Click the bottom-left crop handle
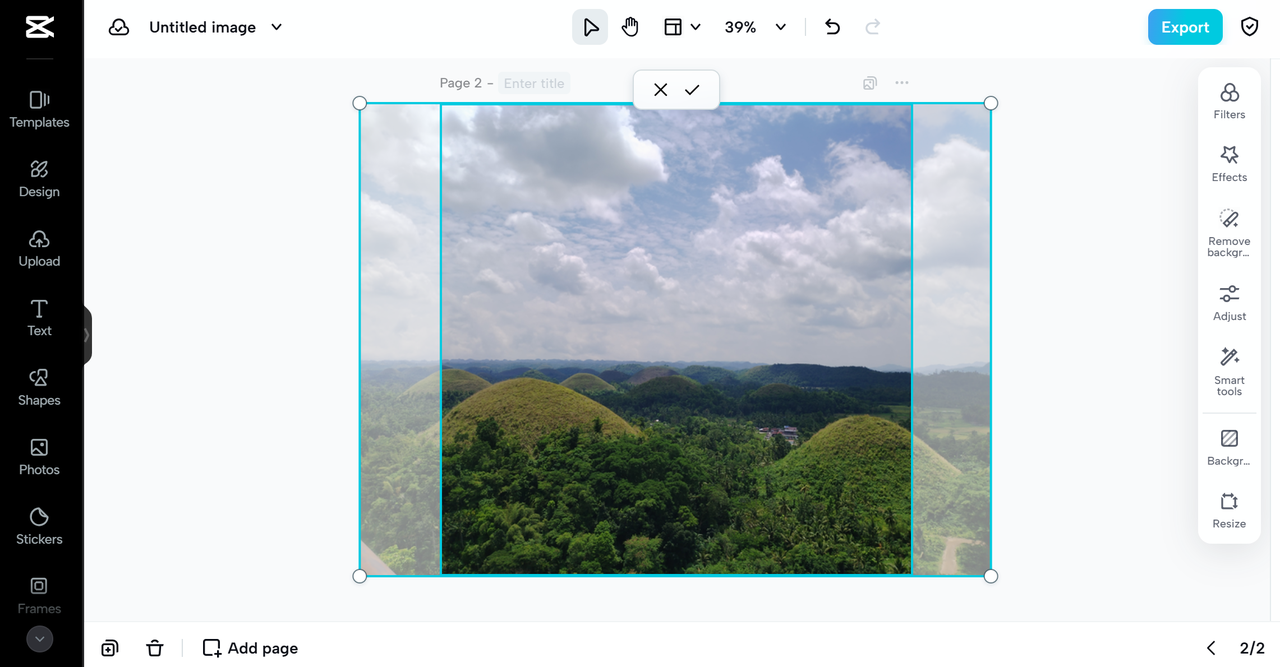Image resolution: width=1280 pixels, height=667 pixels. [360, 576]
